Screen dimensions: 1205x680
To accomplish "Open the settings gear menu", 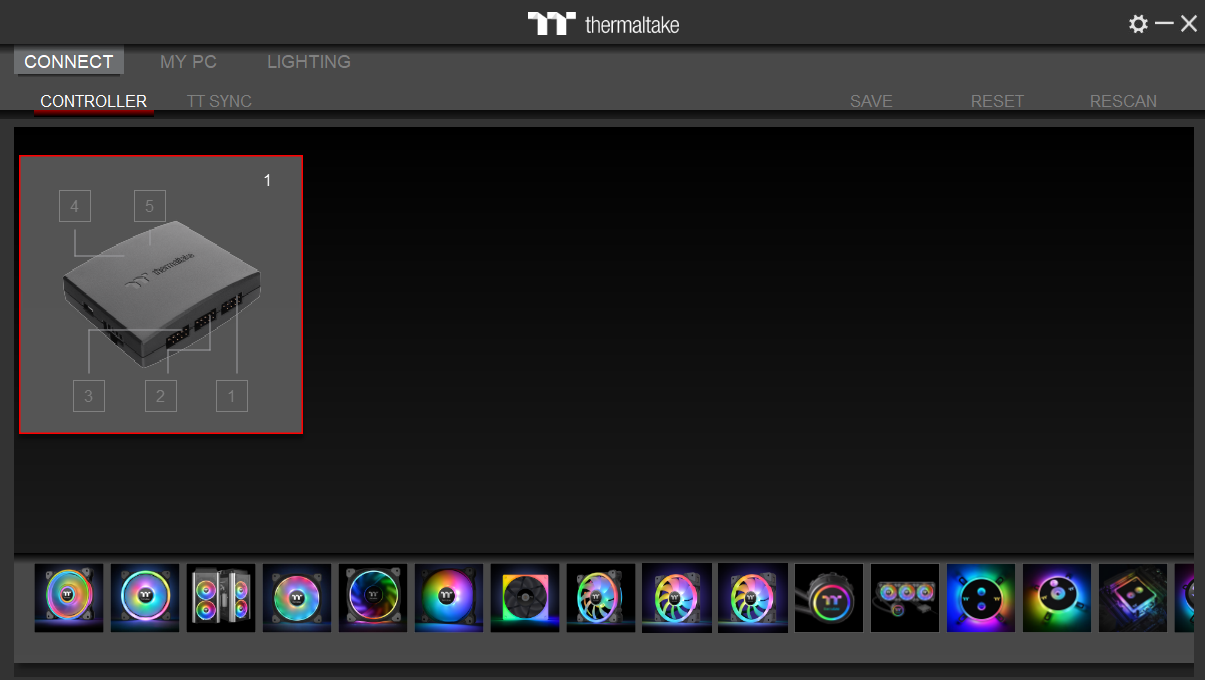I will 1139,23.
